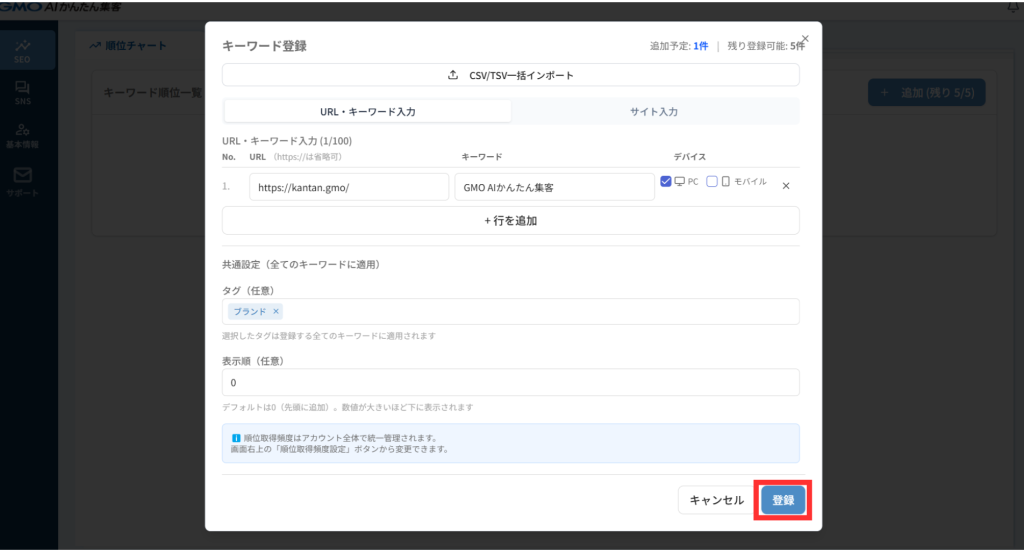Focus the 表示順 number field
1024x552 pixels.
click(x=510, y=383)
